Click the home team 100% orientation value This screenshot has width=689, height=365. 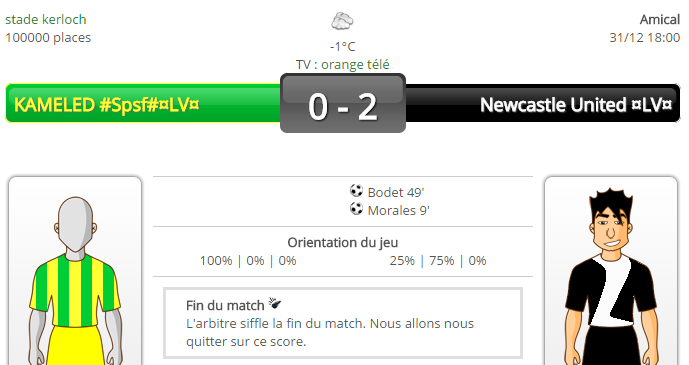pyautogui.click(x=216, y=261)
